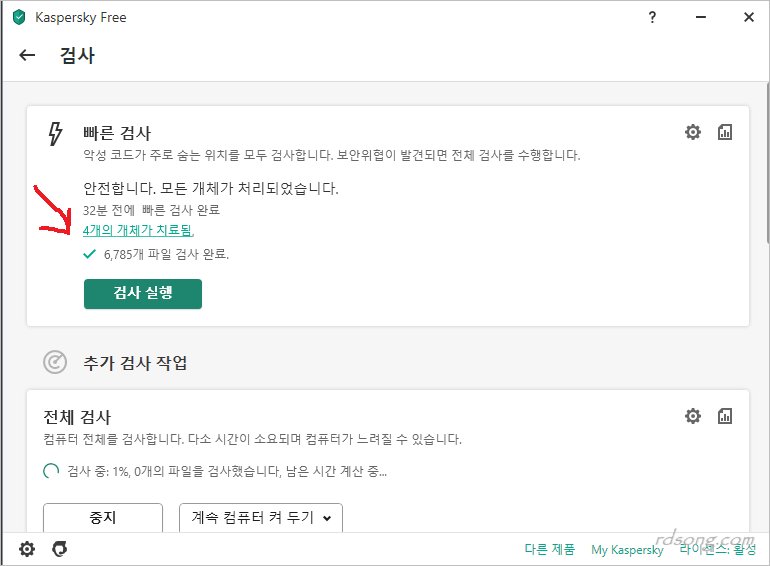This screenshot has width=770, height=566.
Task: Click the 전체 검사 progress spinner
Action: (x=51, y=471)
